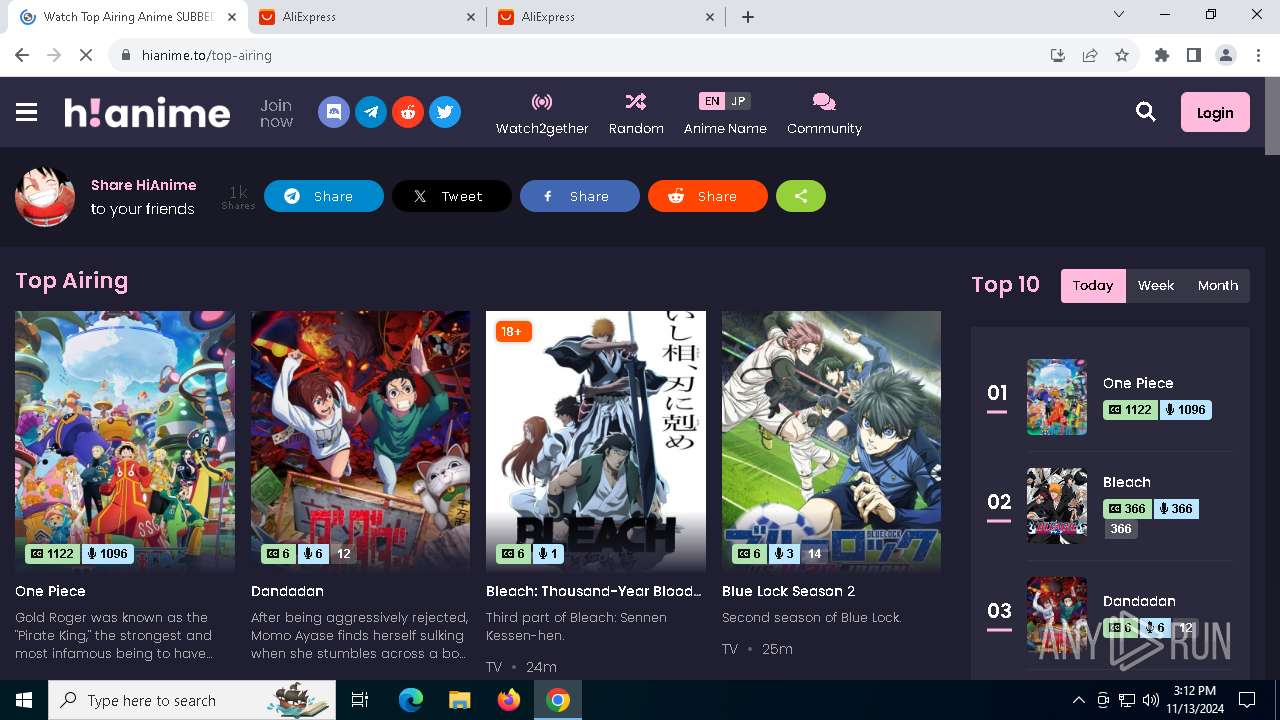Open Blue Lock Season 2 title link
This screenshot has width=1280, height=720.
pyautogui.click(x=788, y=591)
